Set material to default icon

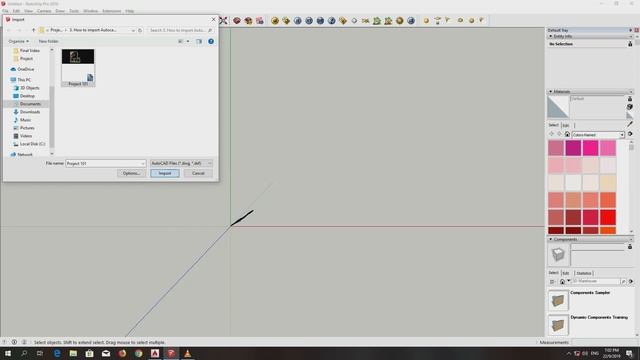pos(630,116)
